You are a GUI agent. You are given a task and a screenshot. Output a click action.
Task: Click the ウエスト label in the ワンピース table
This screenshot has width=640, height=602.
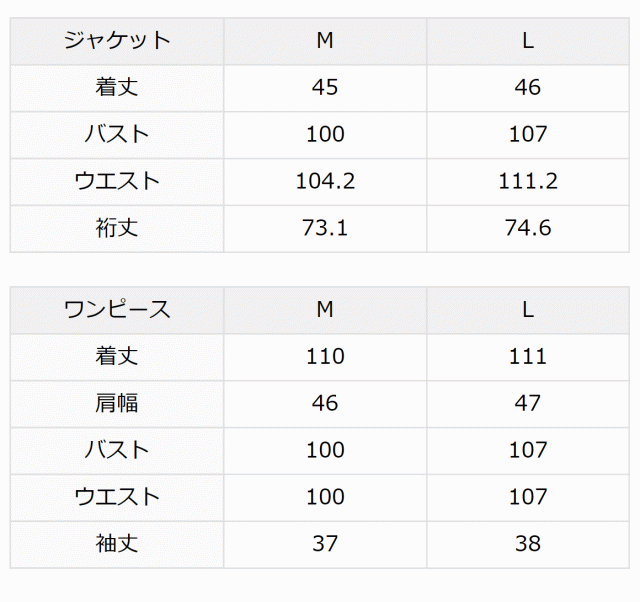point(117,497)
